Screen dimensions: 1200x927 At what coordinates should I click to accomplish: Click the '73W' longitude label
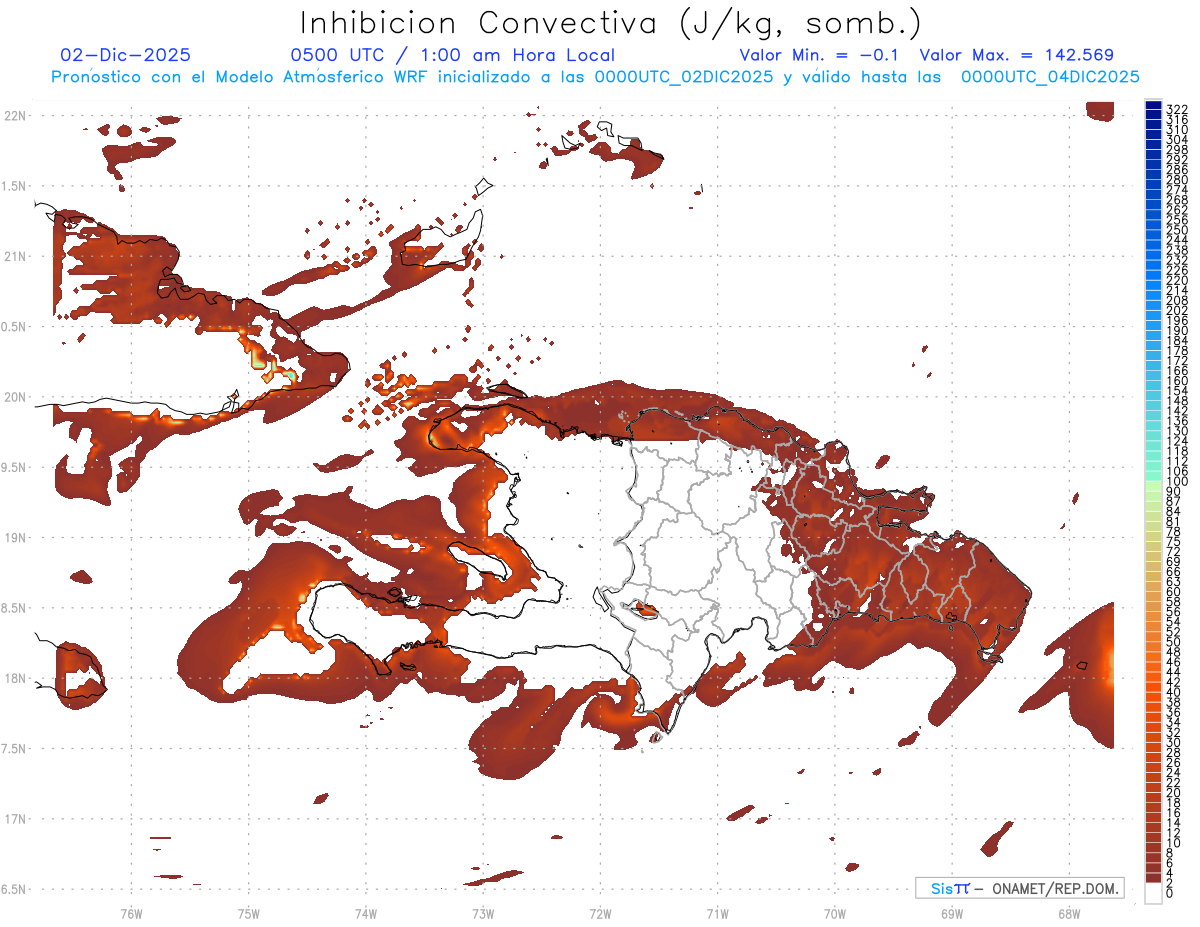tap(483, 914)
